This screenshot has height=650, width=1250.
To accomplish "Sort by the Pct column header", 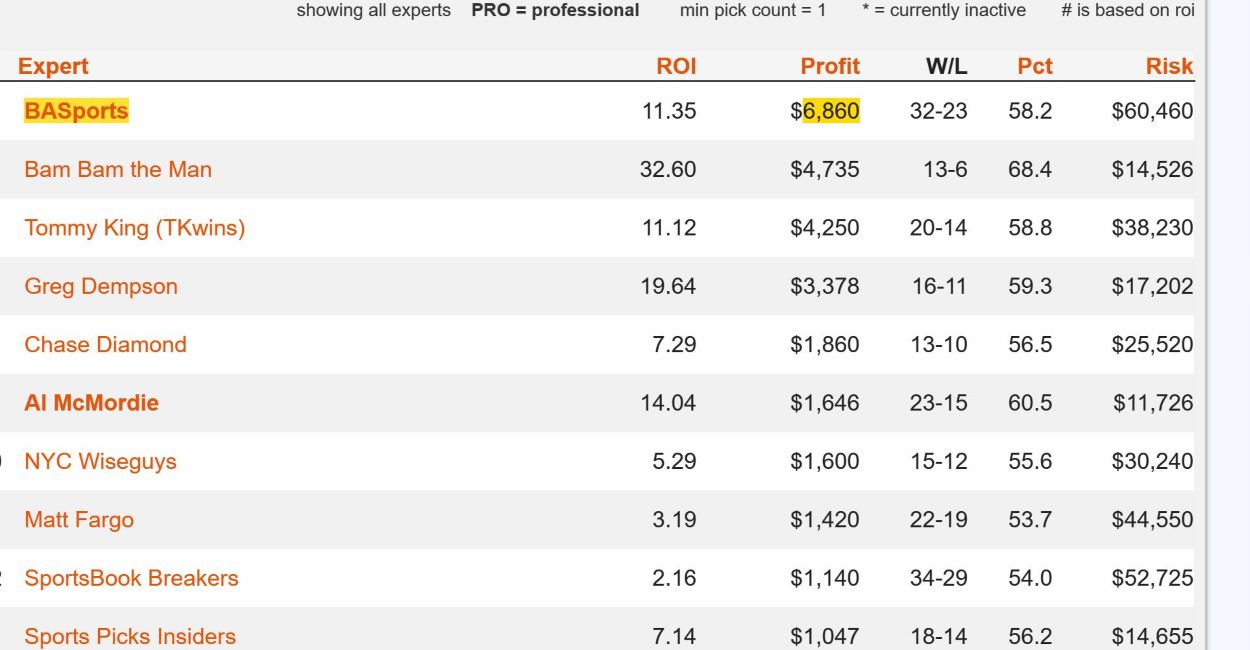I will (1035, 66).
